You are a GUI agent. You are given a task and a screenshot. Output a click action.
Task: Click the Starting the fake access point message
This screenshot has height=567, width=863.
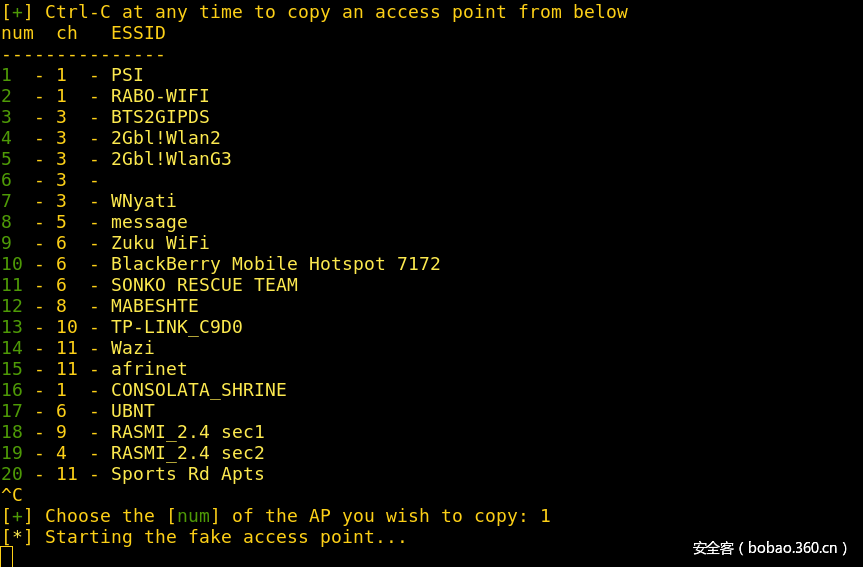pyautogui.click(x=225, y=537)
